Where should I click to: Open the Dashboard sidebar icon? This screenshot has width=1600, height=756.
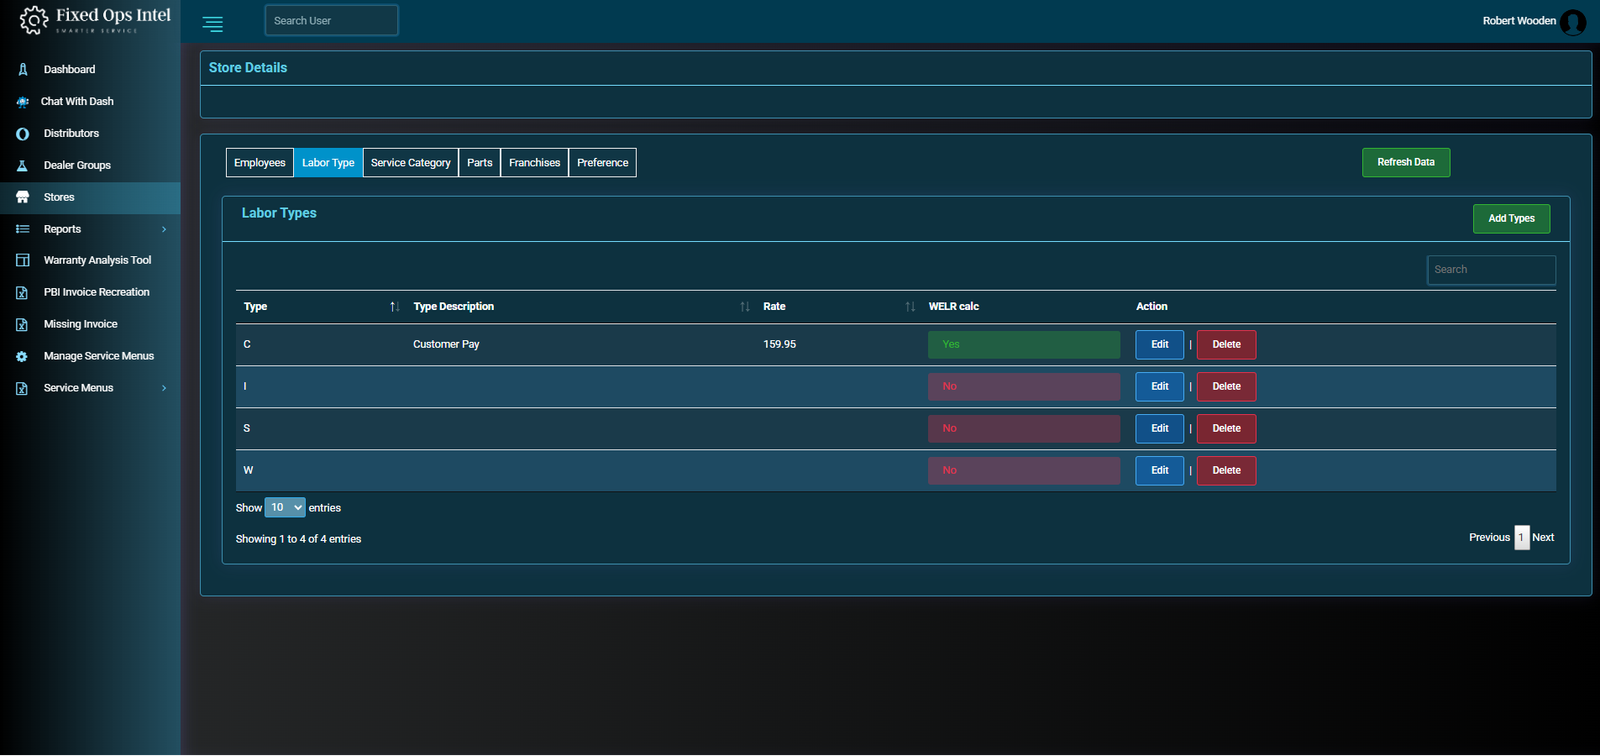pos(23,70)
